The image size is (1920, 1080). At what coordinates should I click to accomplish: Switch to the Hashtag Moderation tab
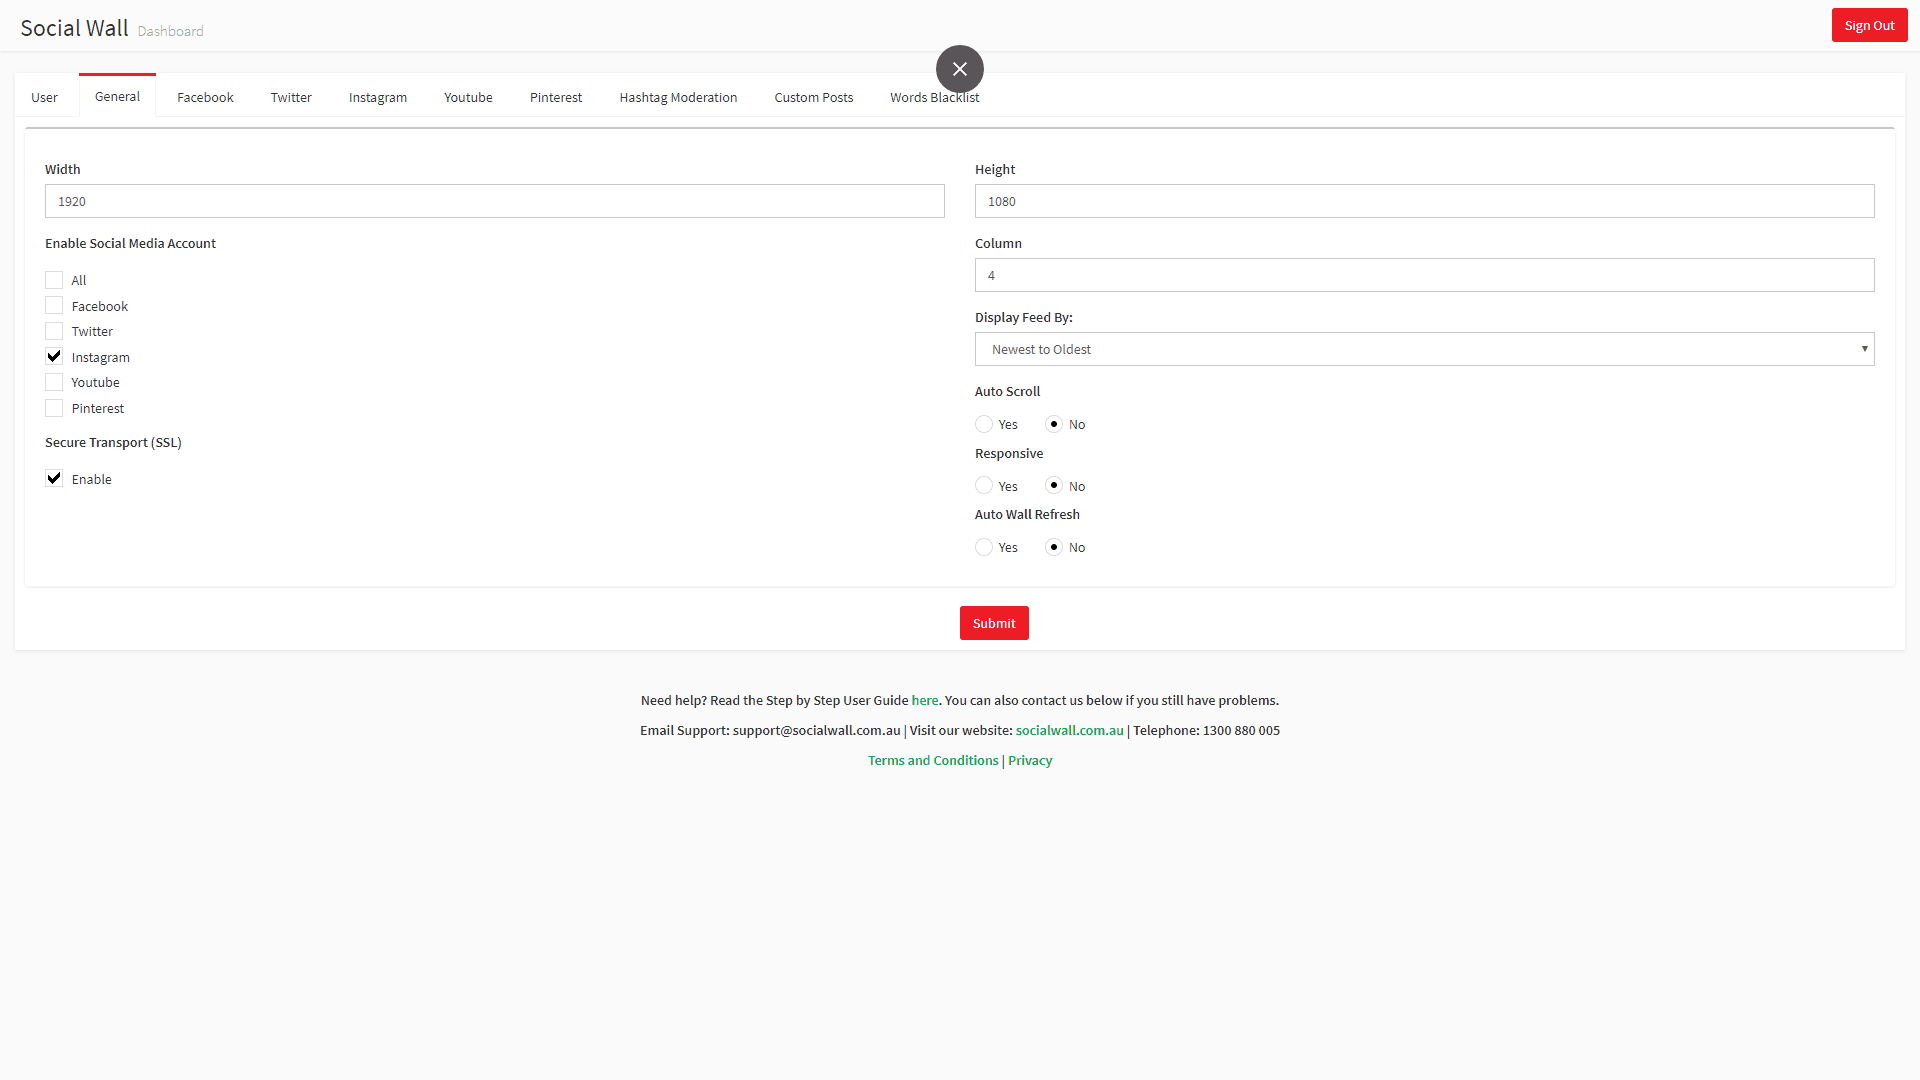[x=678, y=97]
